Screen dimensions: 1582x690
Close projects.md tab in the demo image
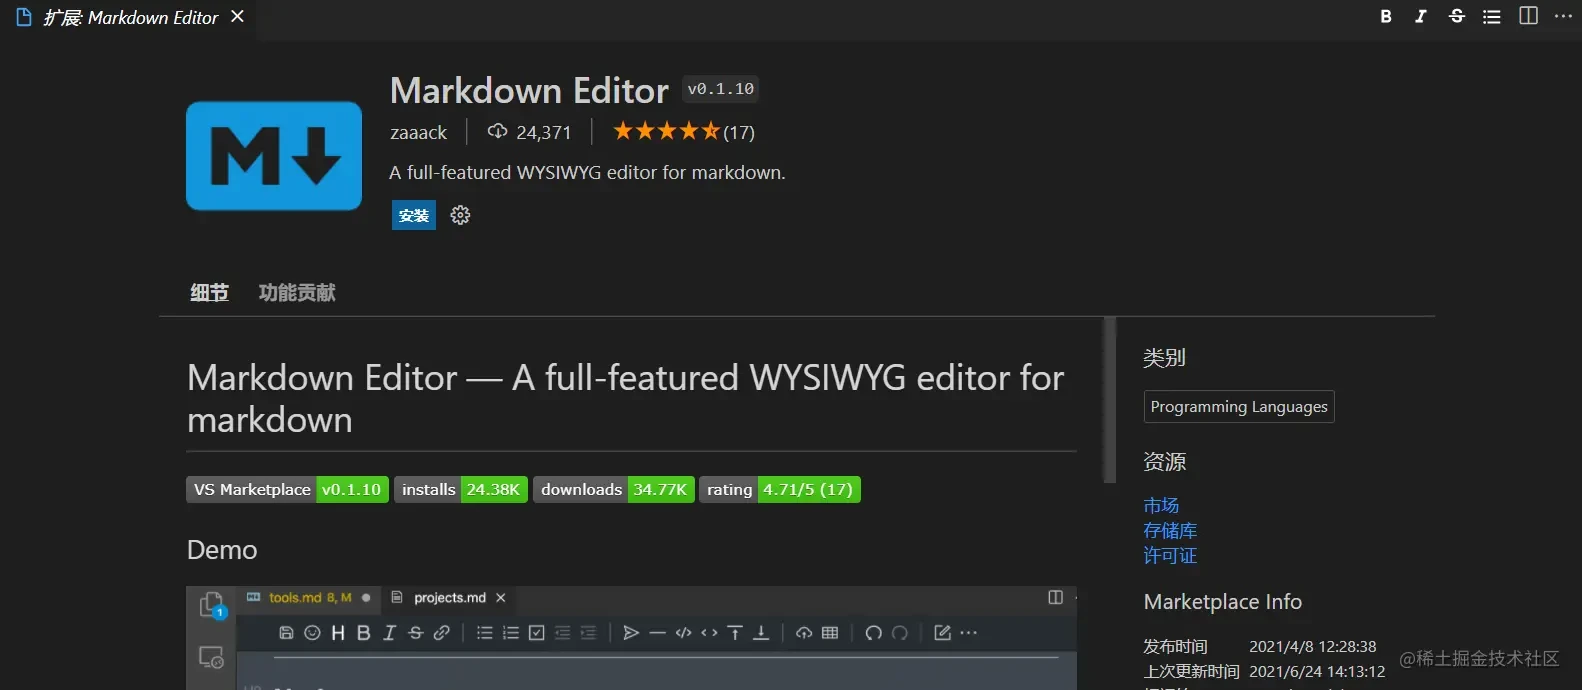[x=501, y=598]
